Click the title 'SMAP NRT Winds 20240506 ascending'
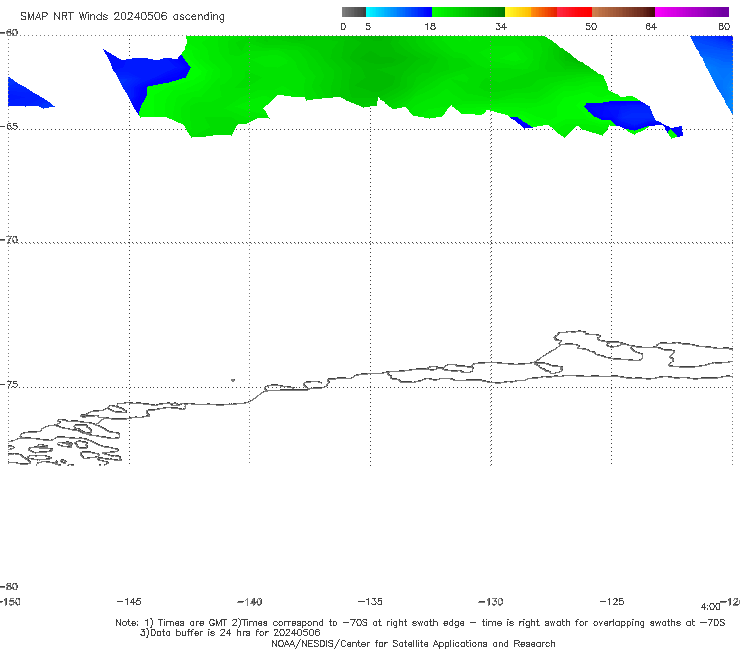Screen dimensions: 740x650 pos(122,16)
